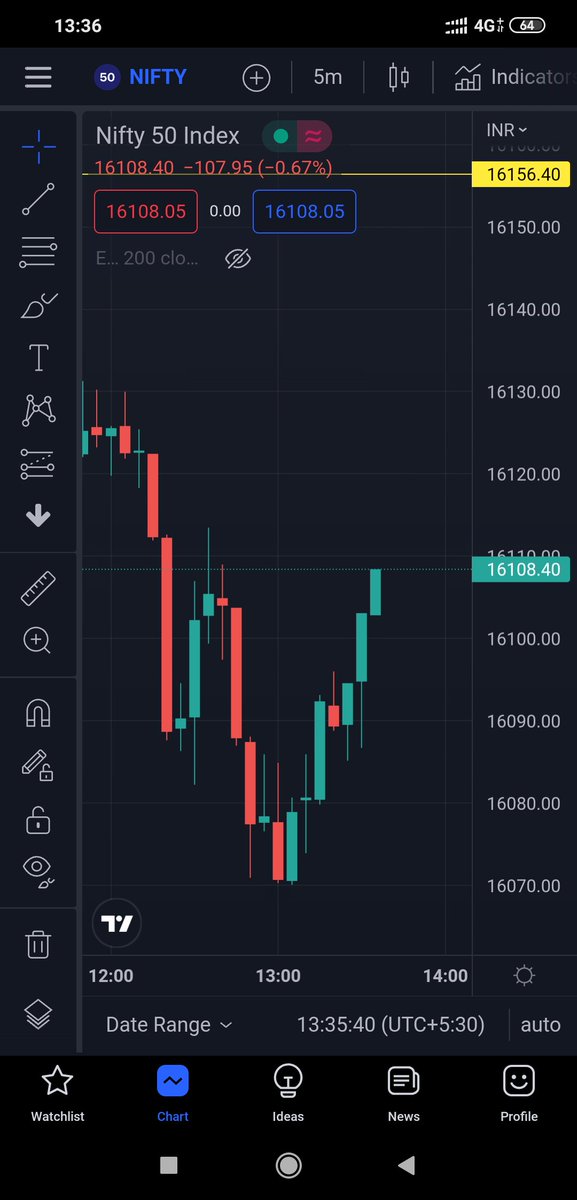Viewport: 577px width, 1200px height.
Task: Delete drawings with the trash icon
Action: [x=38, y=943]
